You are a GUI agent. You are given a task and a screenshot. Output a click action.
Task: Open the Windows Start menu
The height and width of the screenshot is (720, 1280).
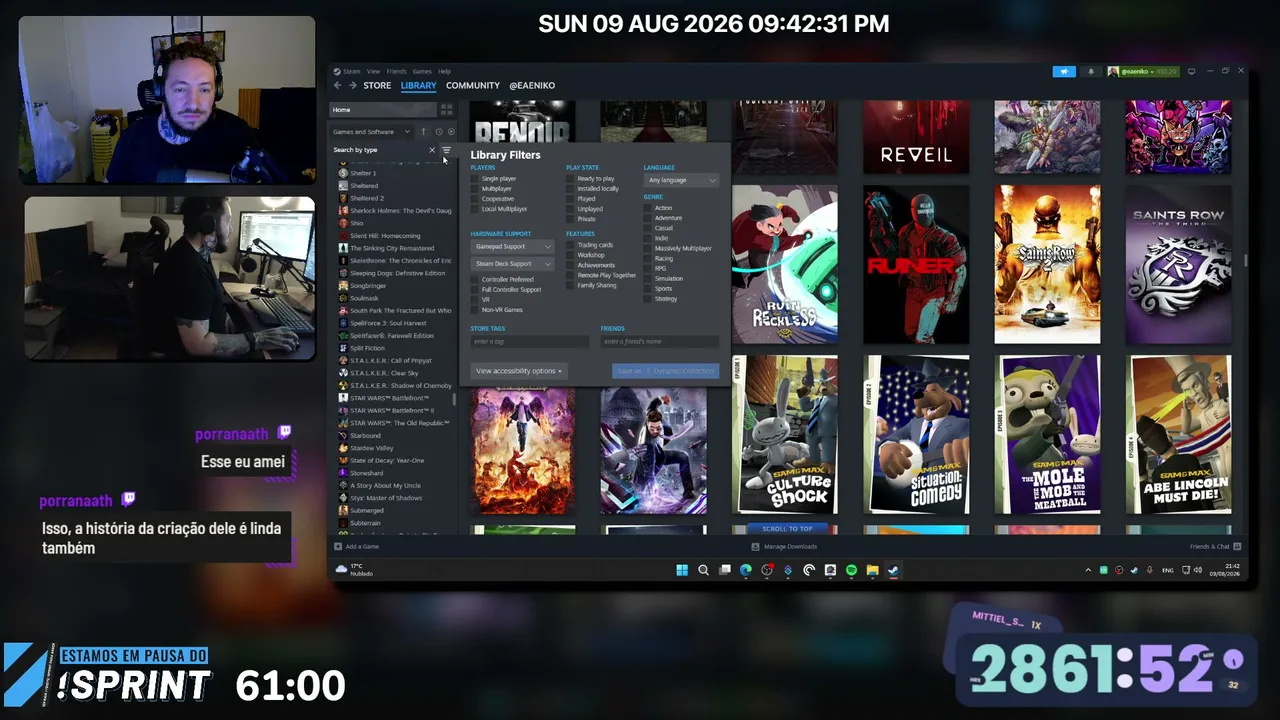click(x=682, y=570)
